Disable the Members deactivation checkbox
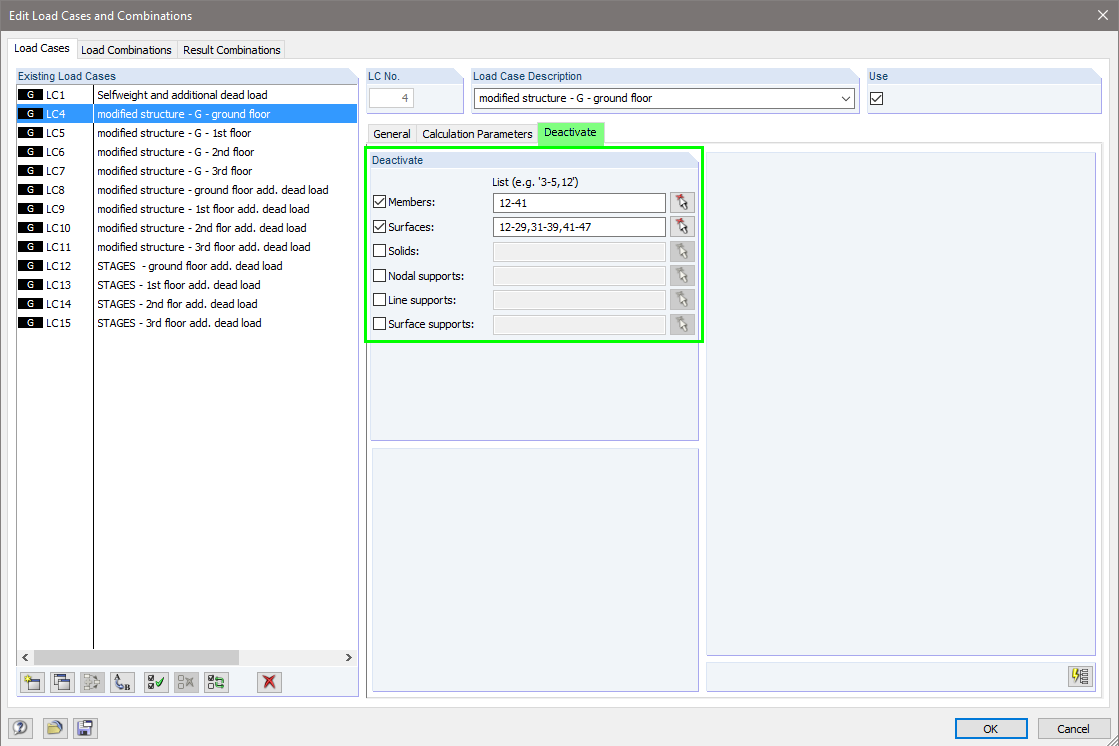 379,201
